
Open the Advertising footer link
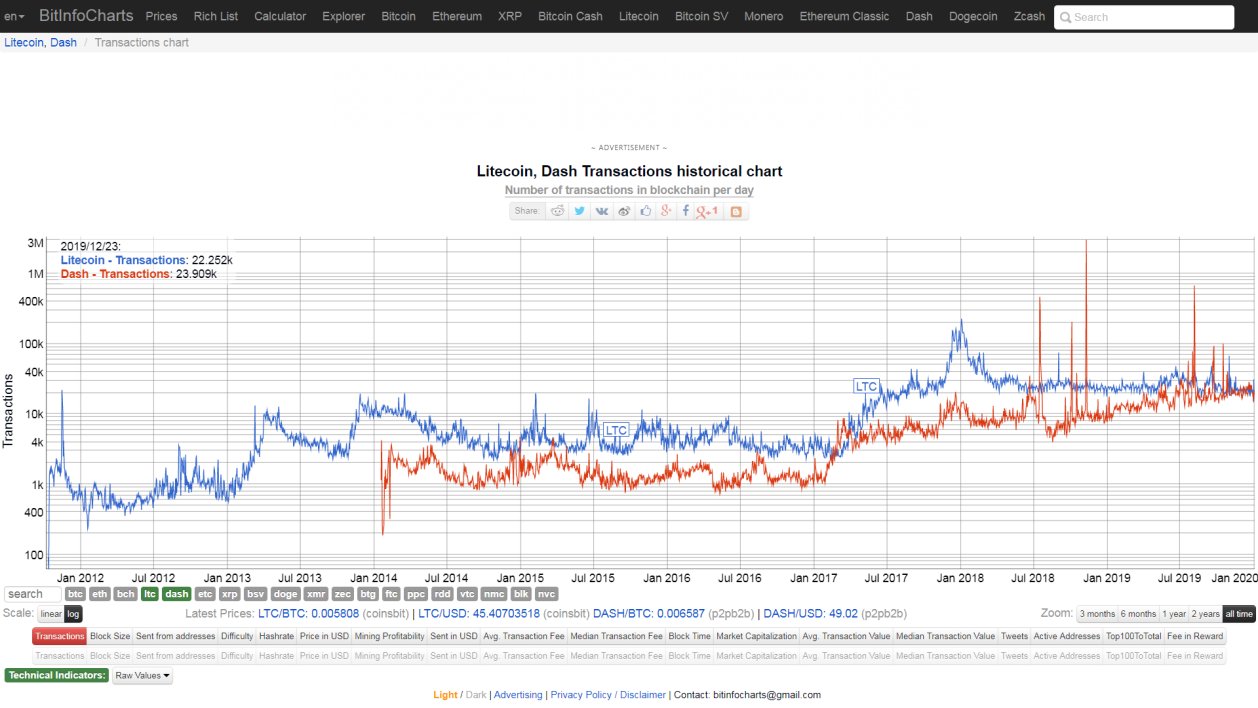pos(518,694)
